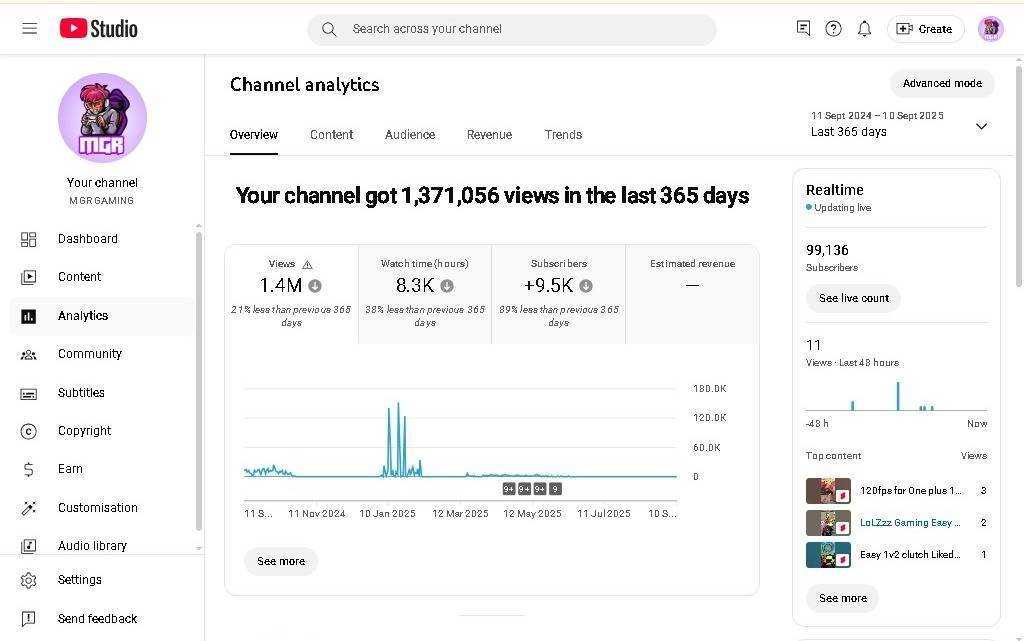Click the YouTube Studio logo

(98, 29)
